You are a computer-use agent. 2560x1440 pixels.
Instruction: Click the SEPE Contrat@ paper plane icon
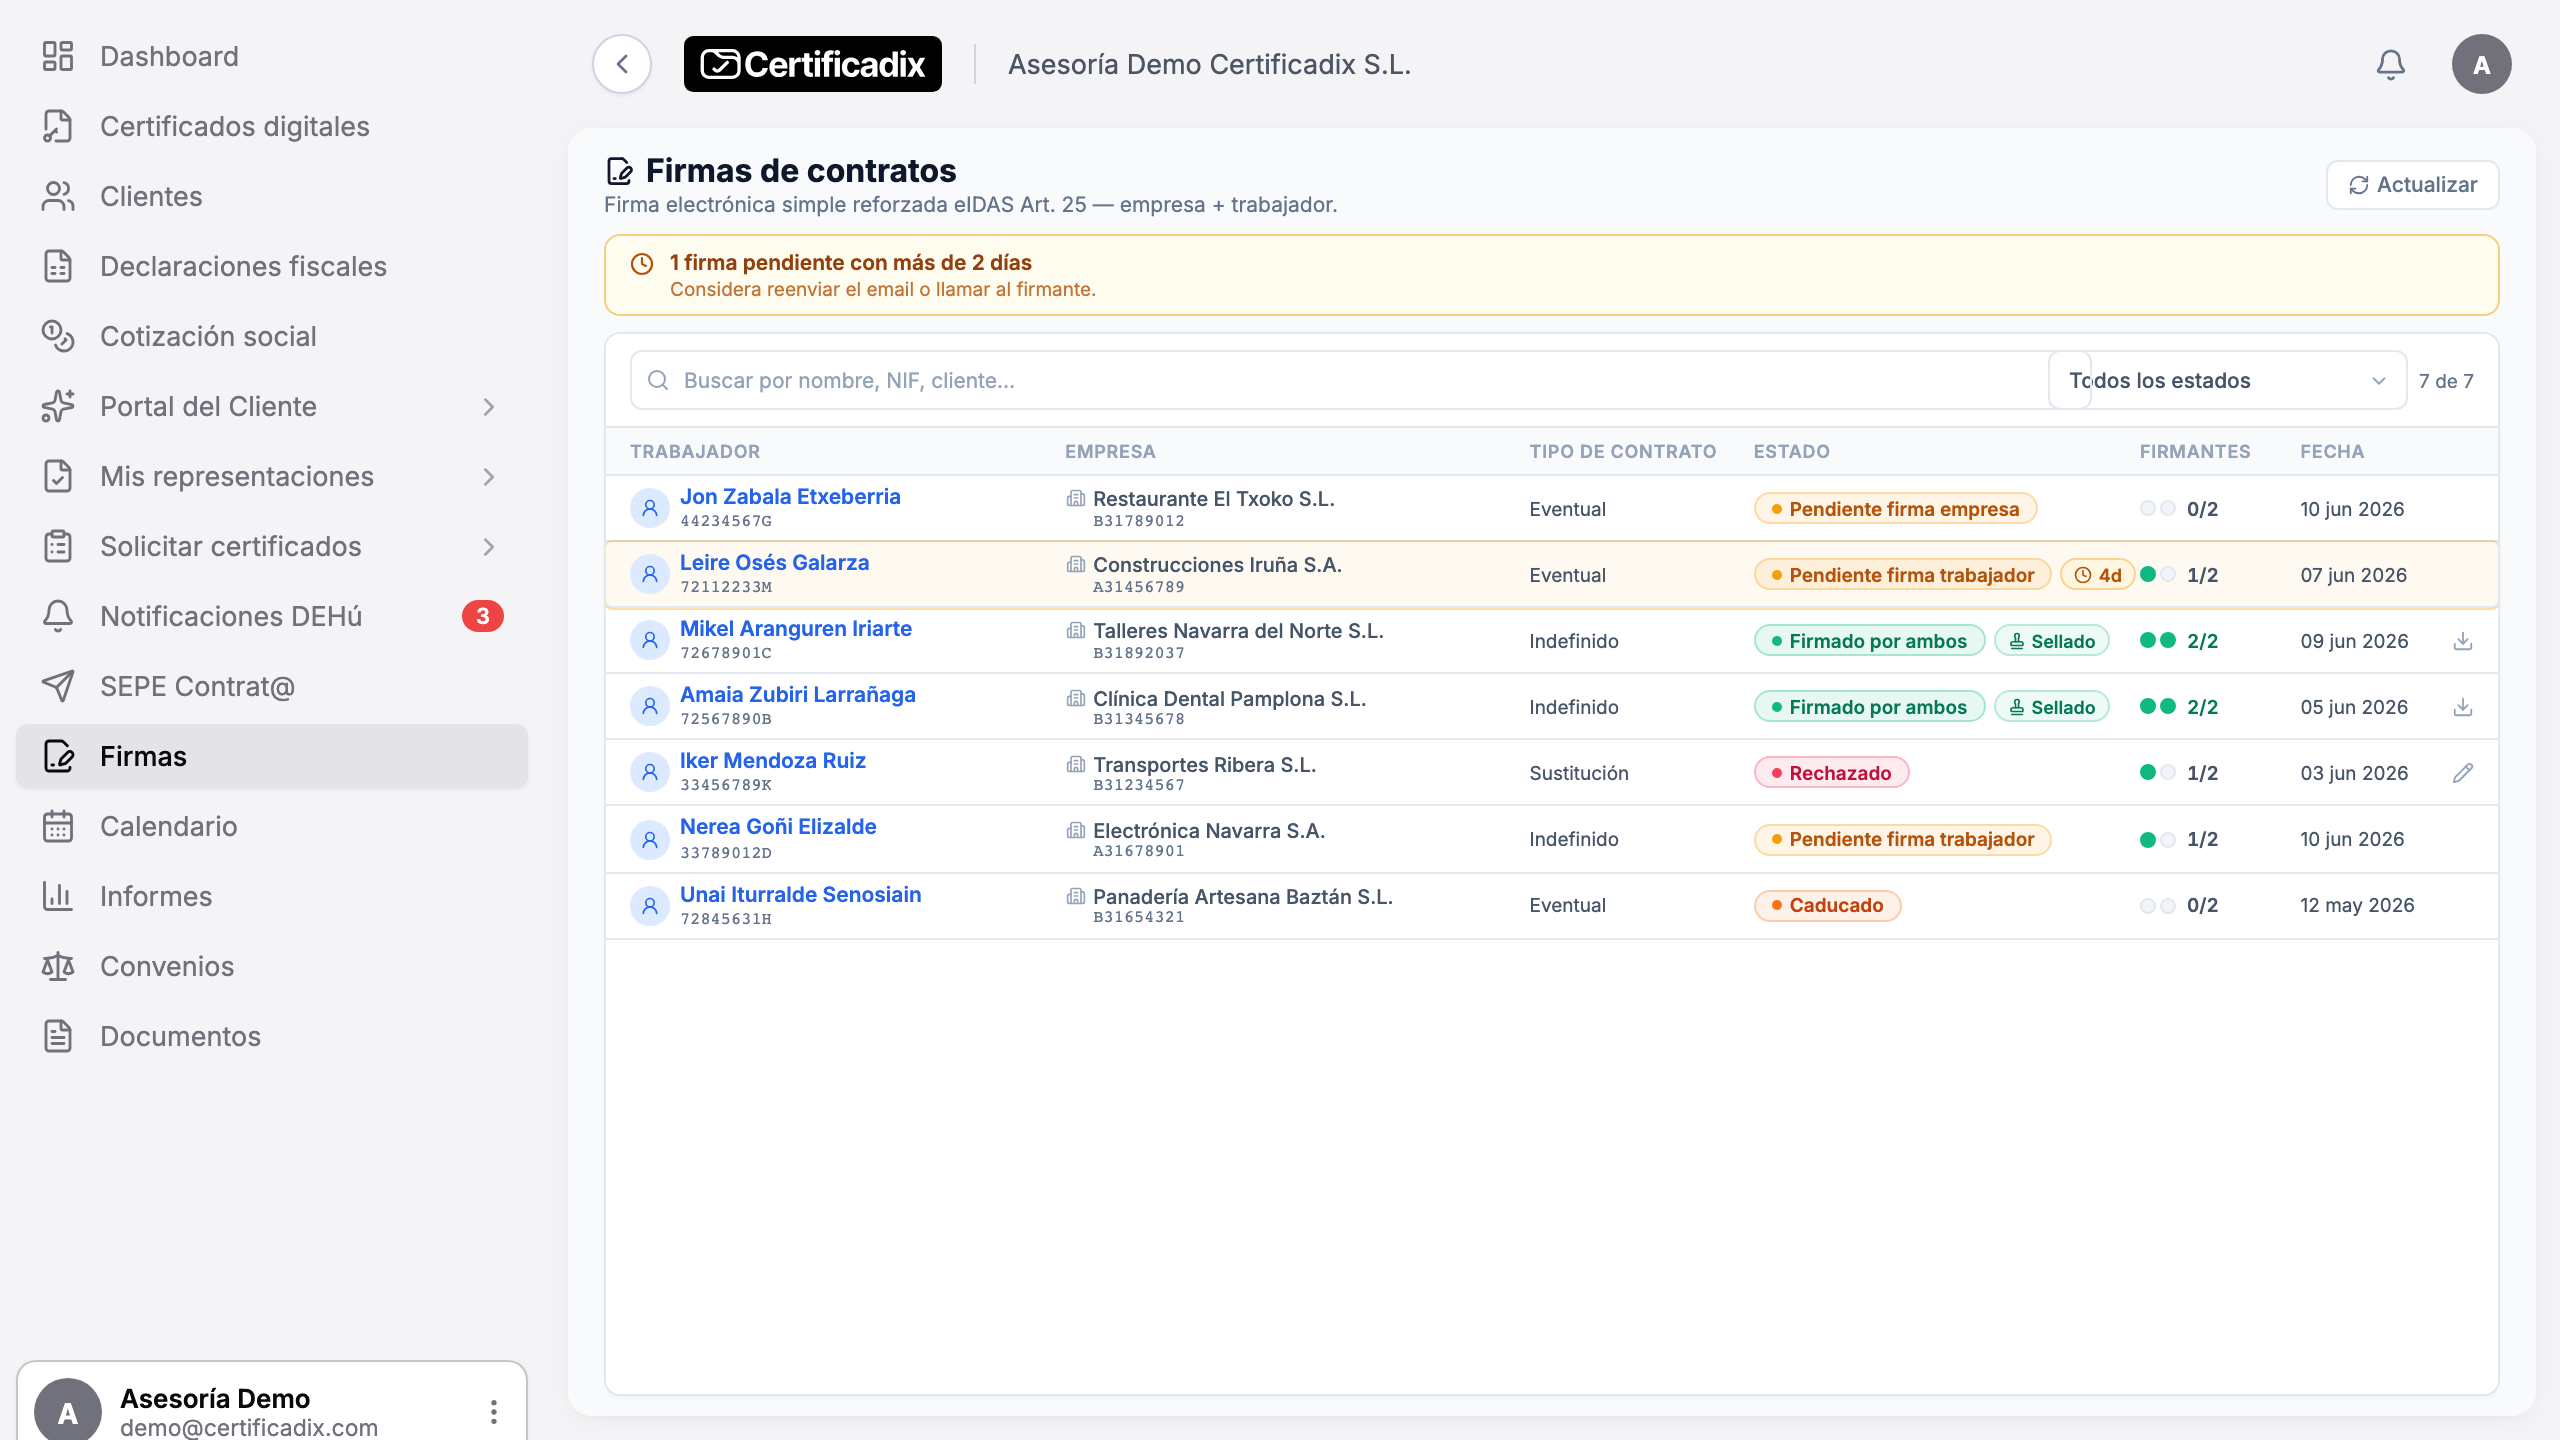(x=58, y=686)
